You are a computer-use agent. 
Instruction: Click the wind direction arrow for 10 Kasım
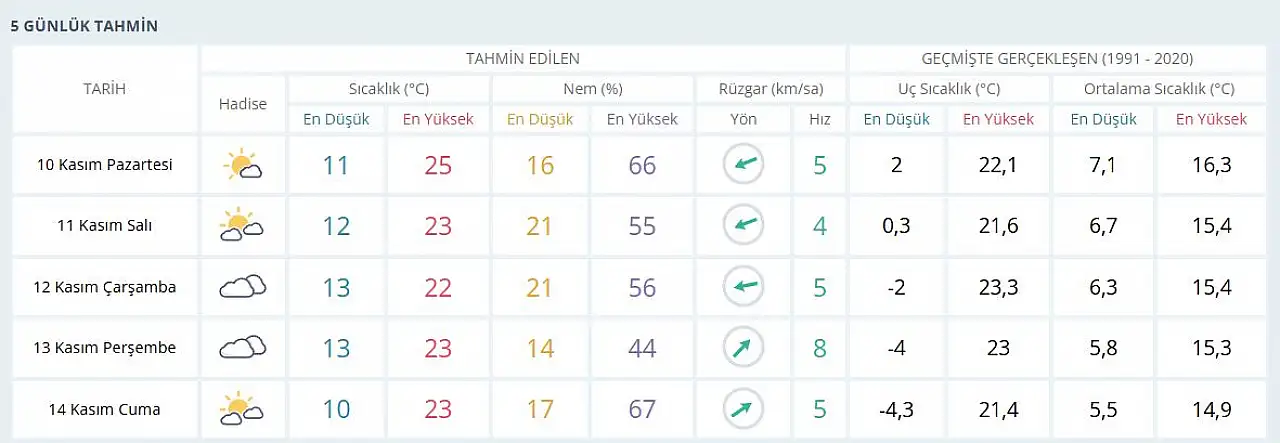click(x=743, y=165)
